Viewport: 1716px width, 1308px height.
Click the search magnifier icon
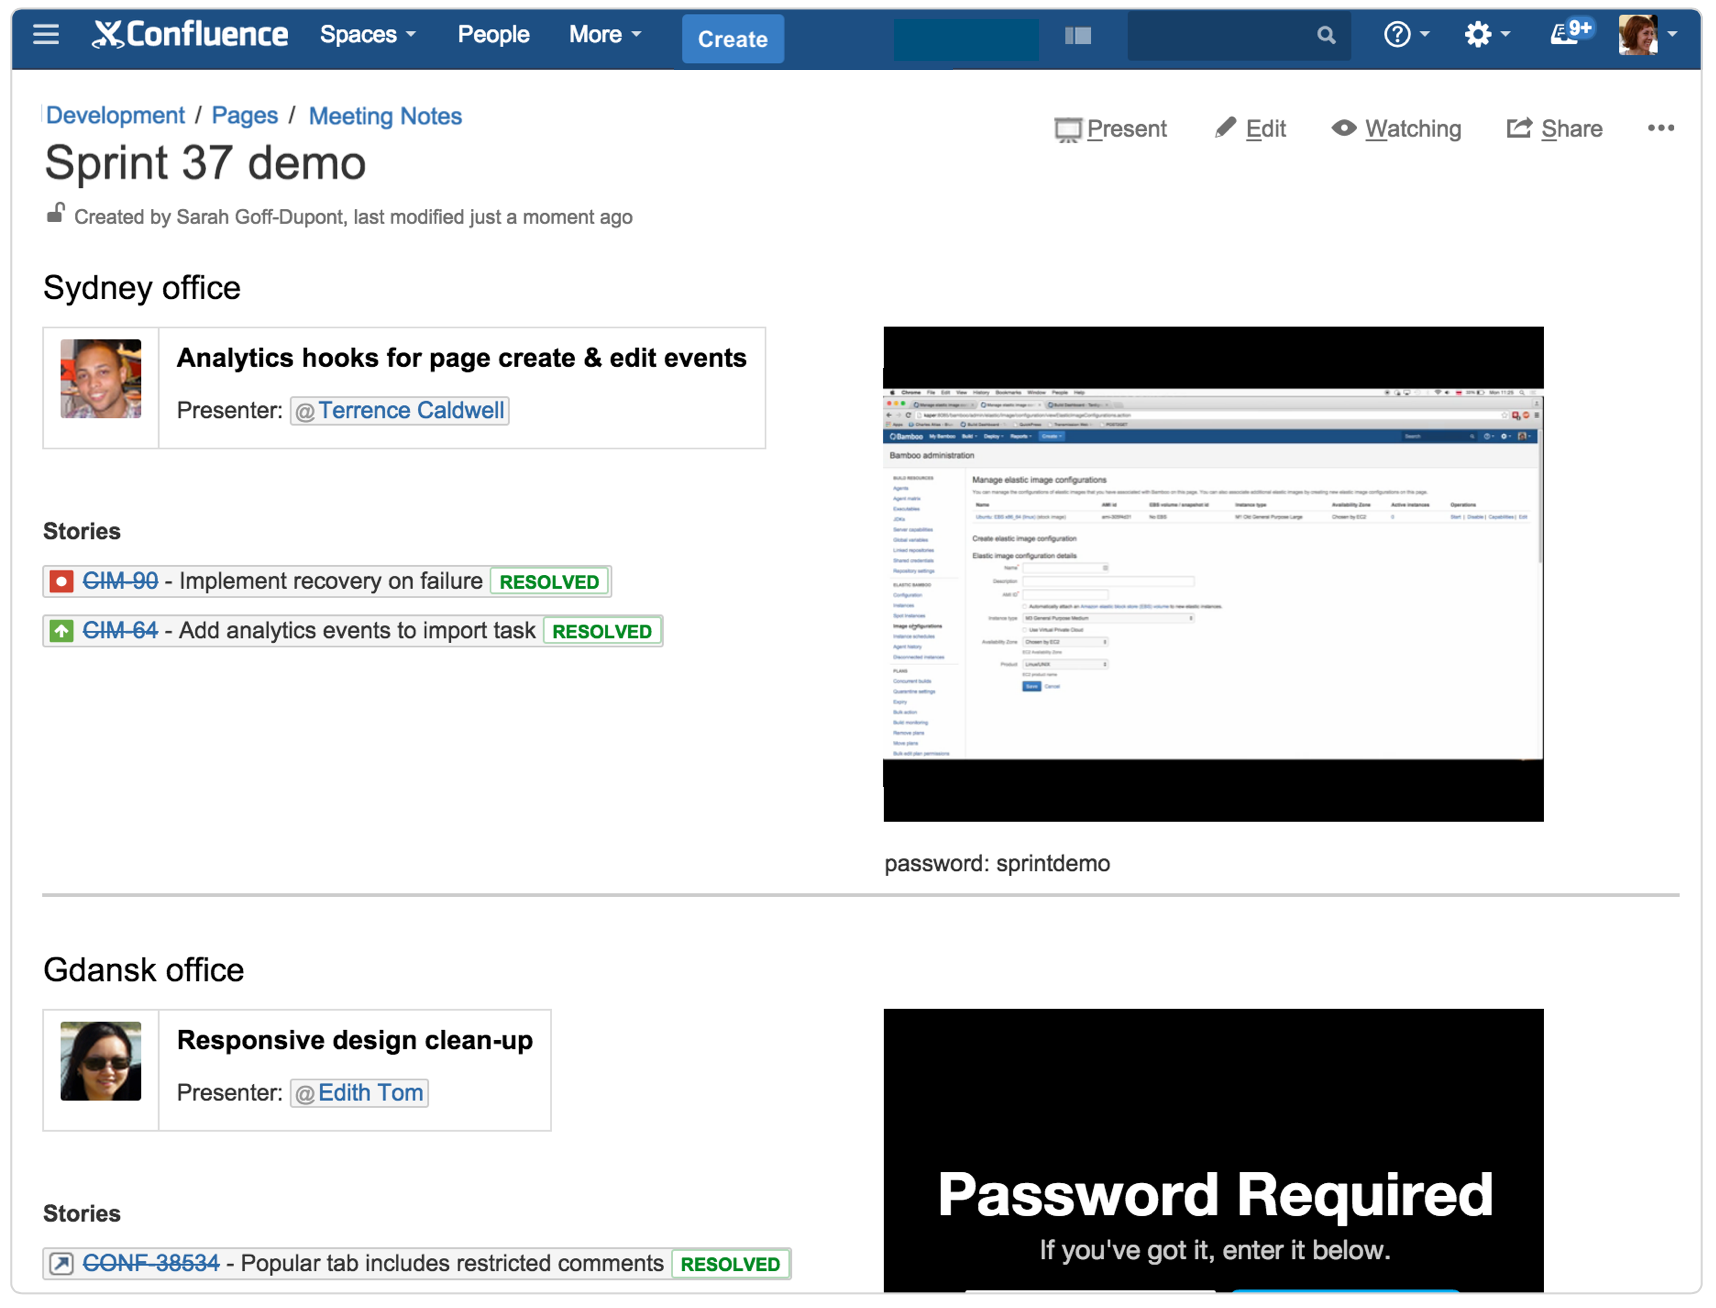point(1325,35)
